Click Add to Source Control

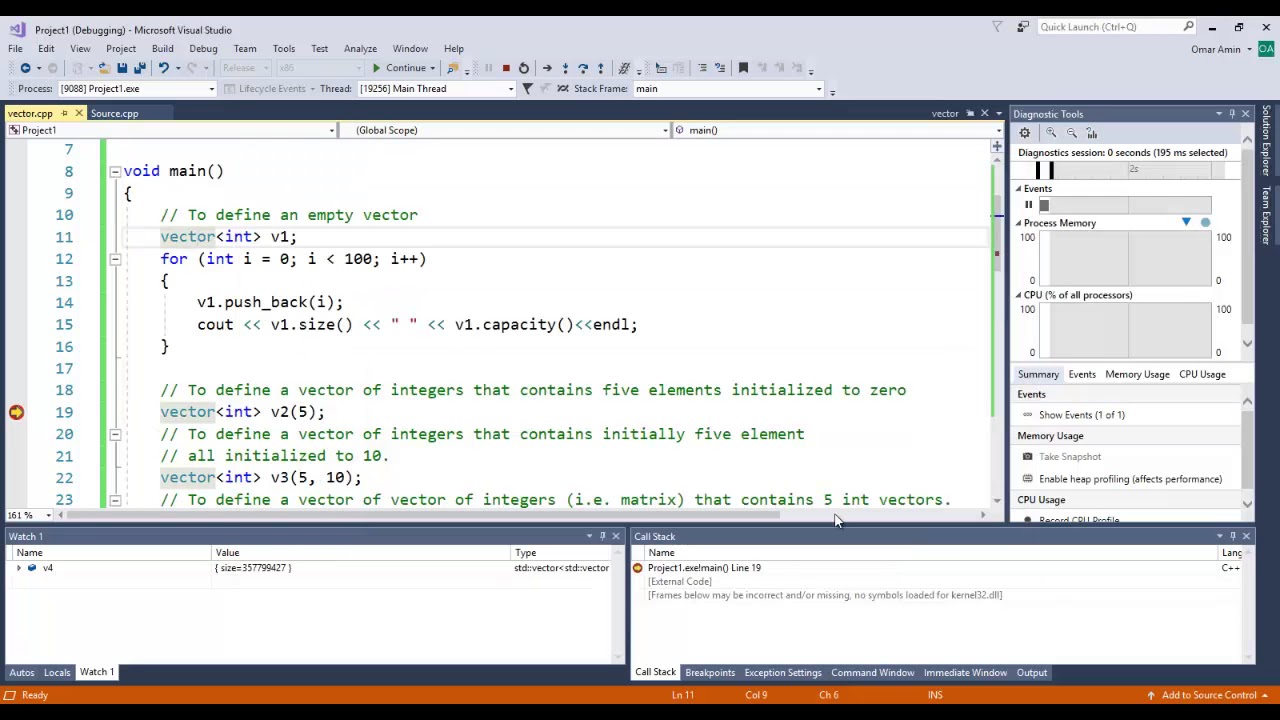tap(1208, 695)
